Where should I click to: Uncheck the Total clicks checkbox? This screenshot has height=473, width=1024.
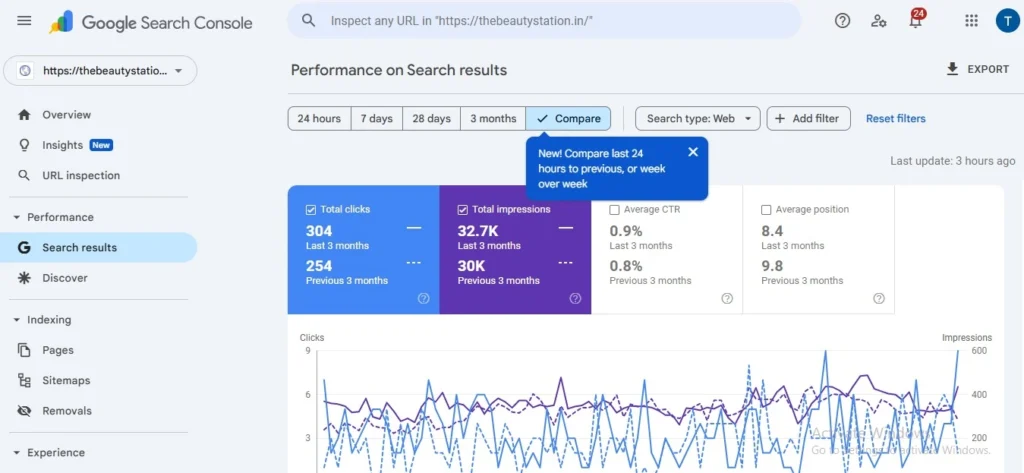point(310,210)
